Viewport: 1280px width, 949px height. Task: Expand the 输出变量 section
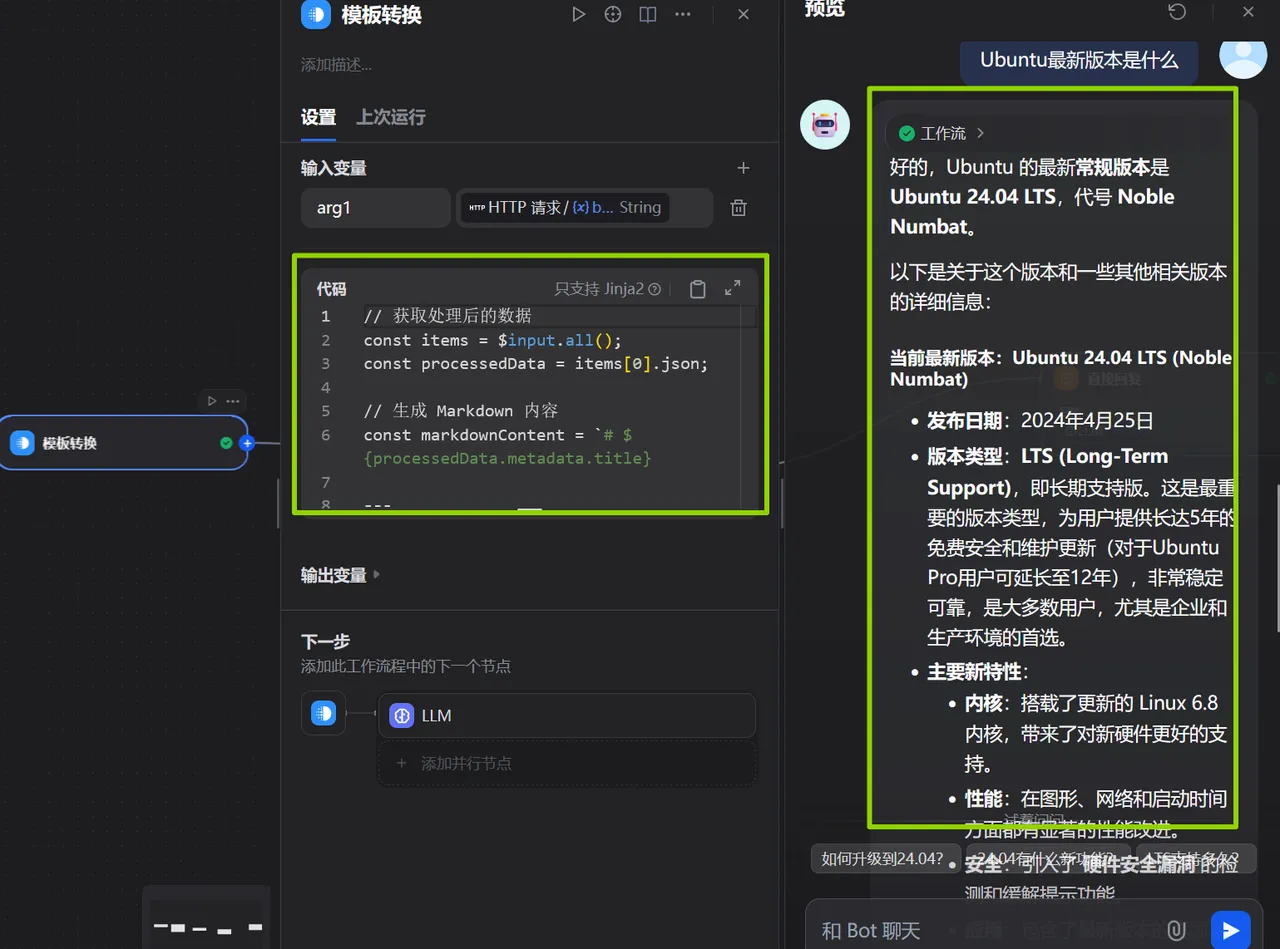[x=341, y=575]
